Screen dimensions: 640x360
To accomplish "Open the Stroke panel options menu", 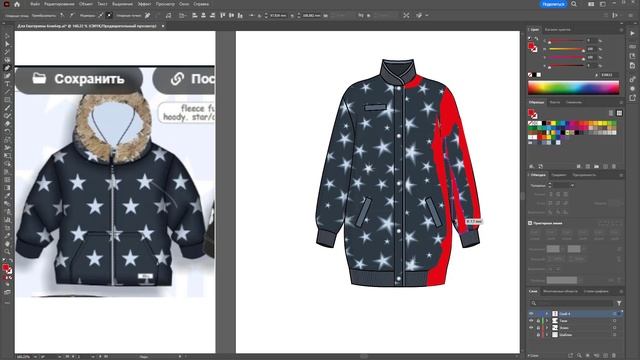I will tap(621, 175).
